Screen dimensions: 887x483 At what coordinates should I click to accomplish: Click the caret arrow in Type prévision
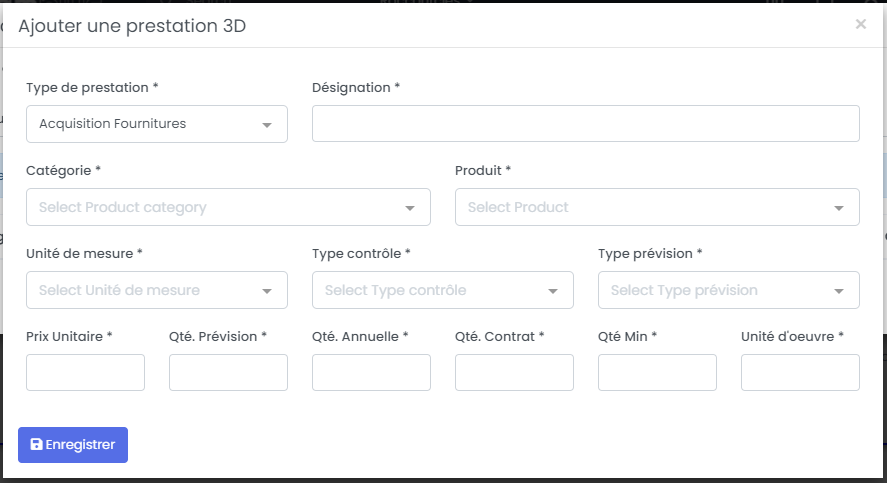(x=838, y=291)
